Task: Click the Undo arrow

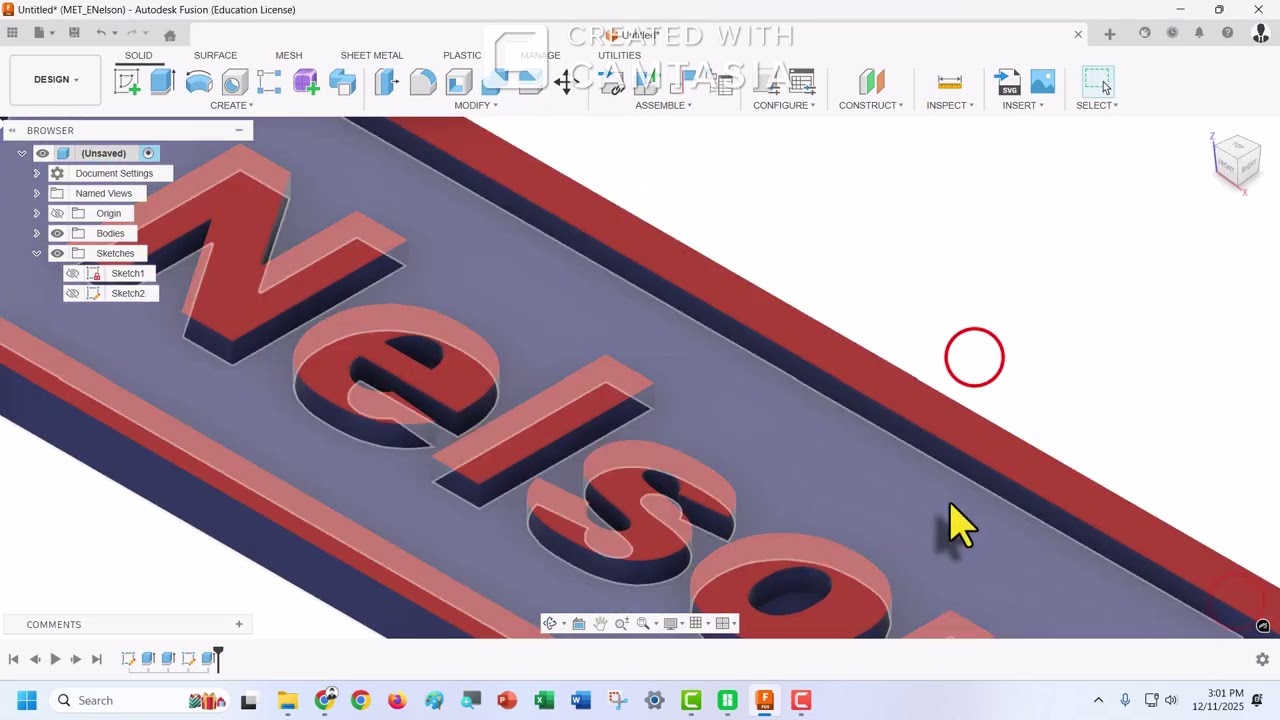Action: click(x=101, y=33)
